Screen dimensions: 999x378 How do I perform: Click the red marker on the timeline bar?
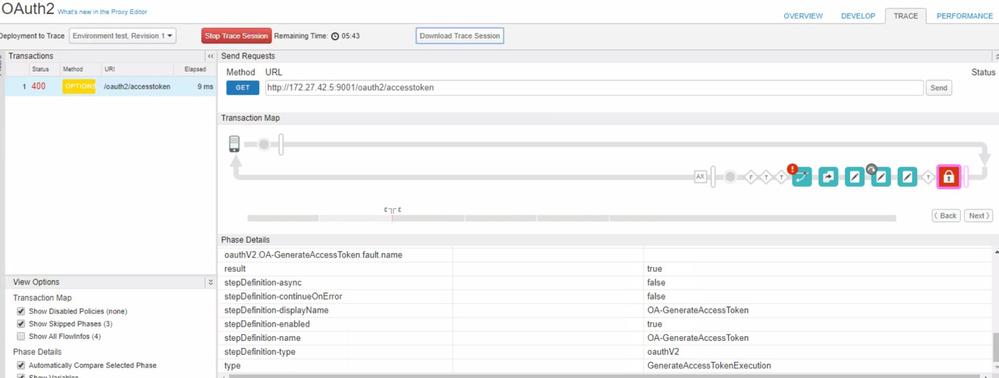point(392,217)
